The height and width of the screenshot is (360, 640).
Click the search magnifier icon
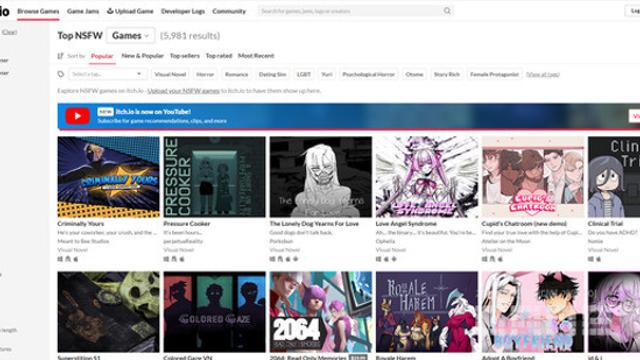(x=447, y=11)
